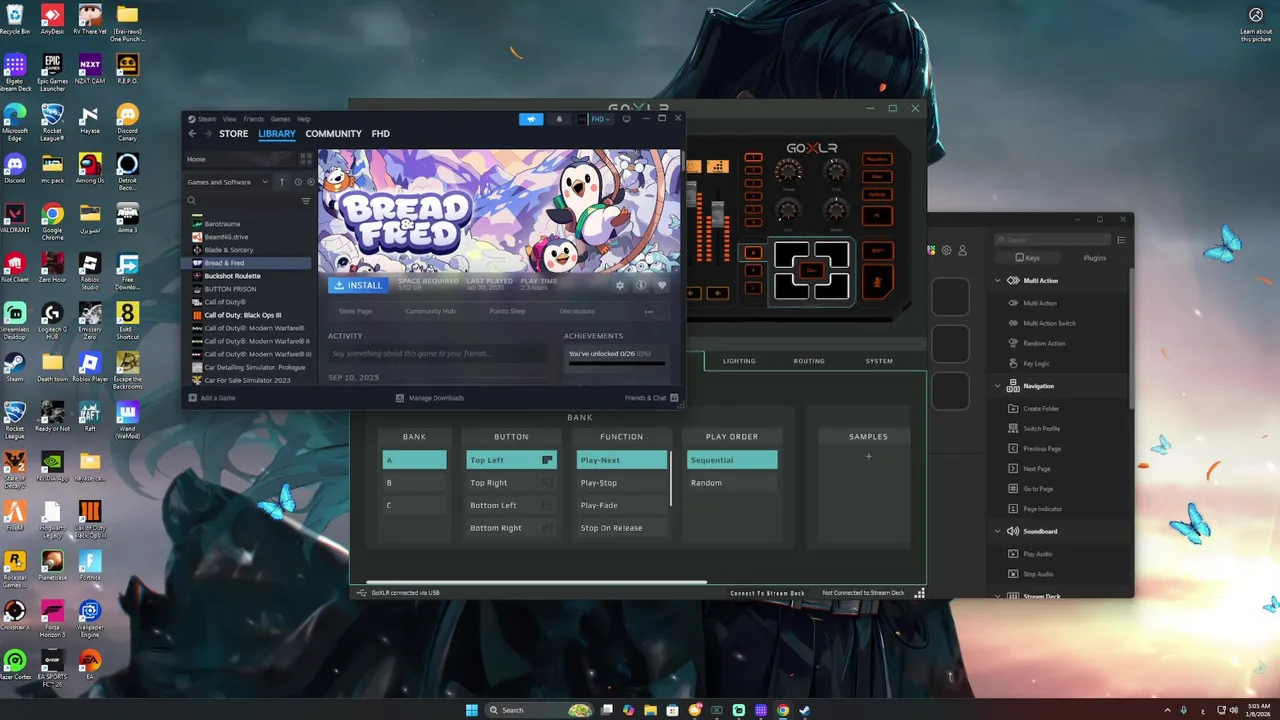Screen dimensions: 1280x720
Task: Collapse the Multi Action category
Action: [997, 281]
